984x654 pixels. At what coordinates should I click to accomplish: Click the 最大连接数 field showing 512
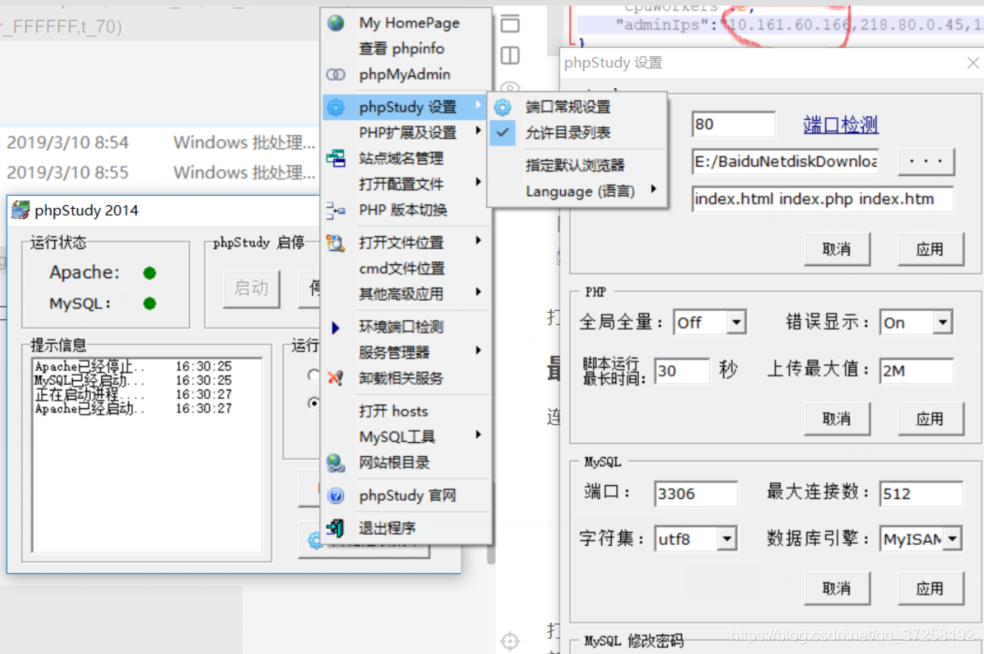[x=921, y=494]
